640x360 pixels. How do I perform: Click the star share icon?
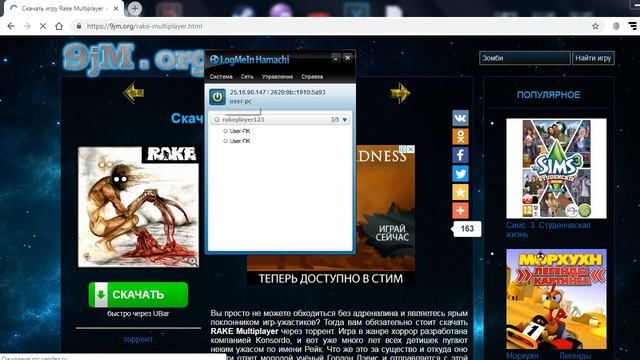pyautogui.click(x=460, y=192)
